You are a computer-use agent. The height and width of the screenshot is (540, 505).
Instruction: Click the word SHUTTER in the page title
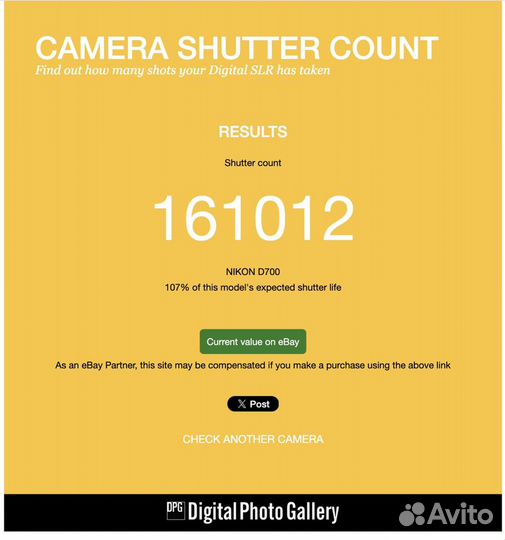tap(249, 48)
